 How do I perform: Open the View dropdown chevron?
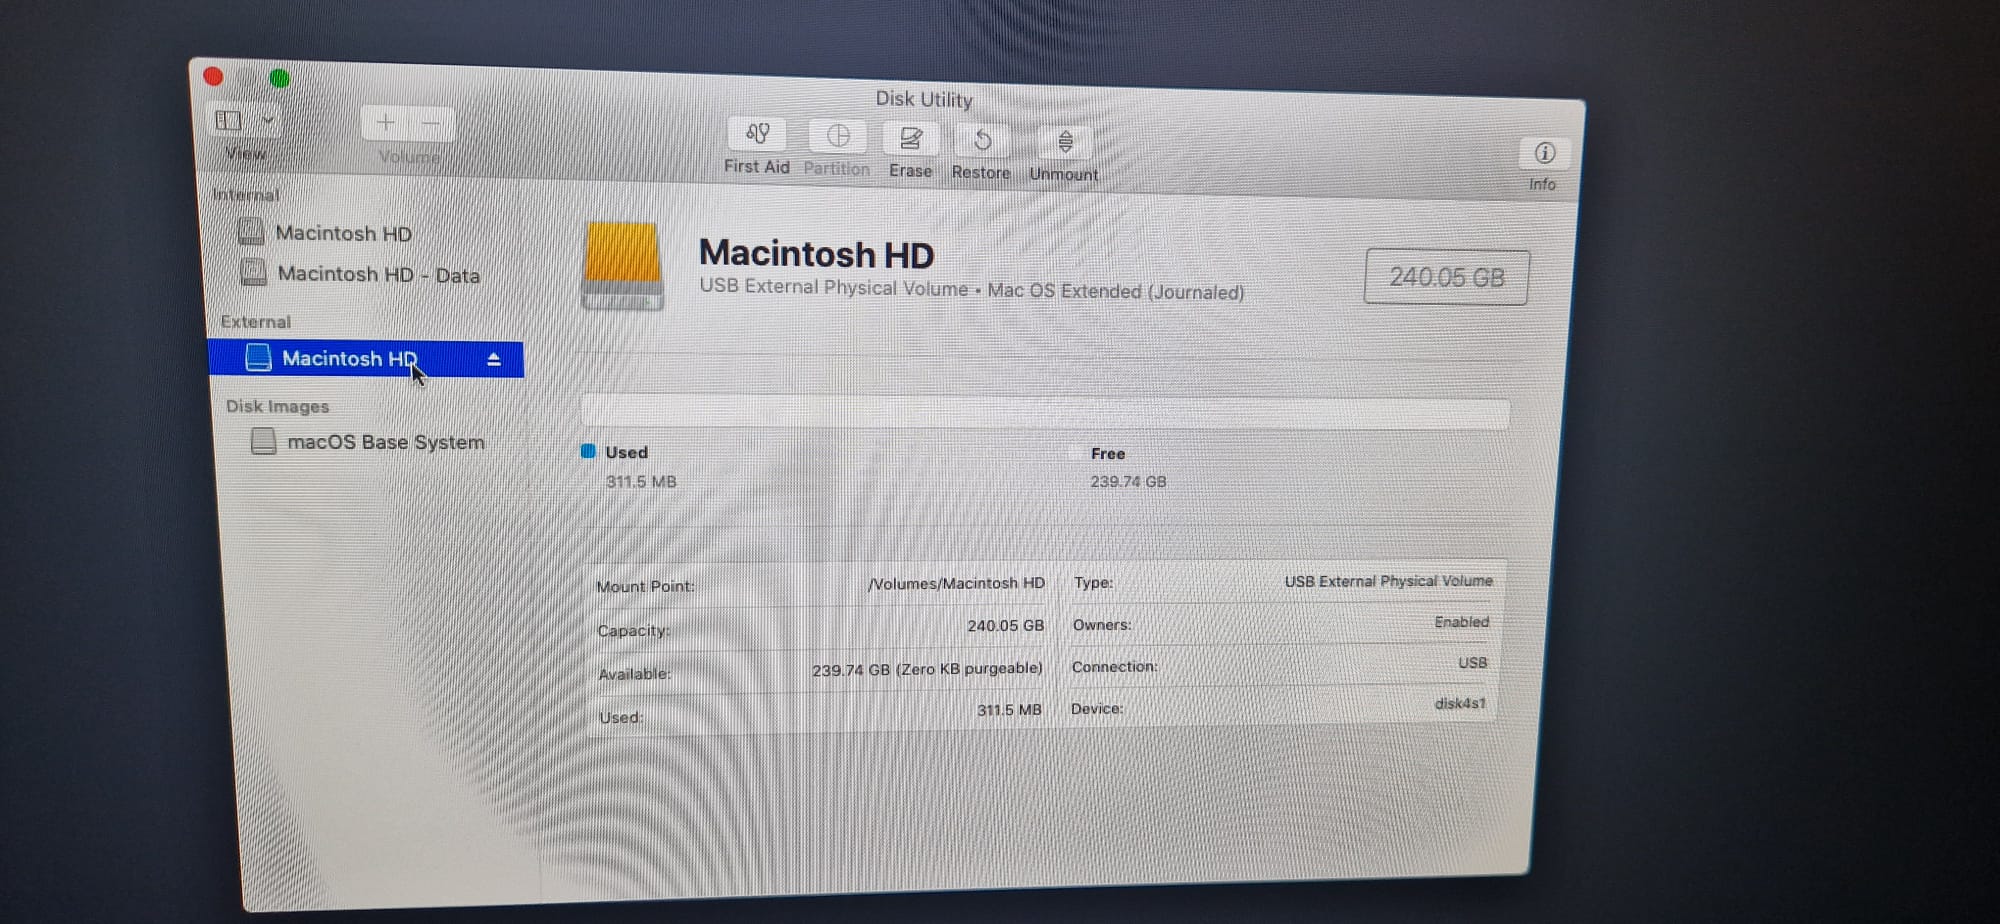268,121
